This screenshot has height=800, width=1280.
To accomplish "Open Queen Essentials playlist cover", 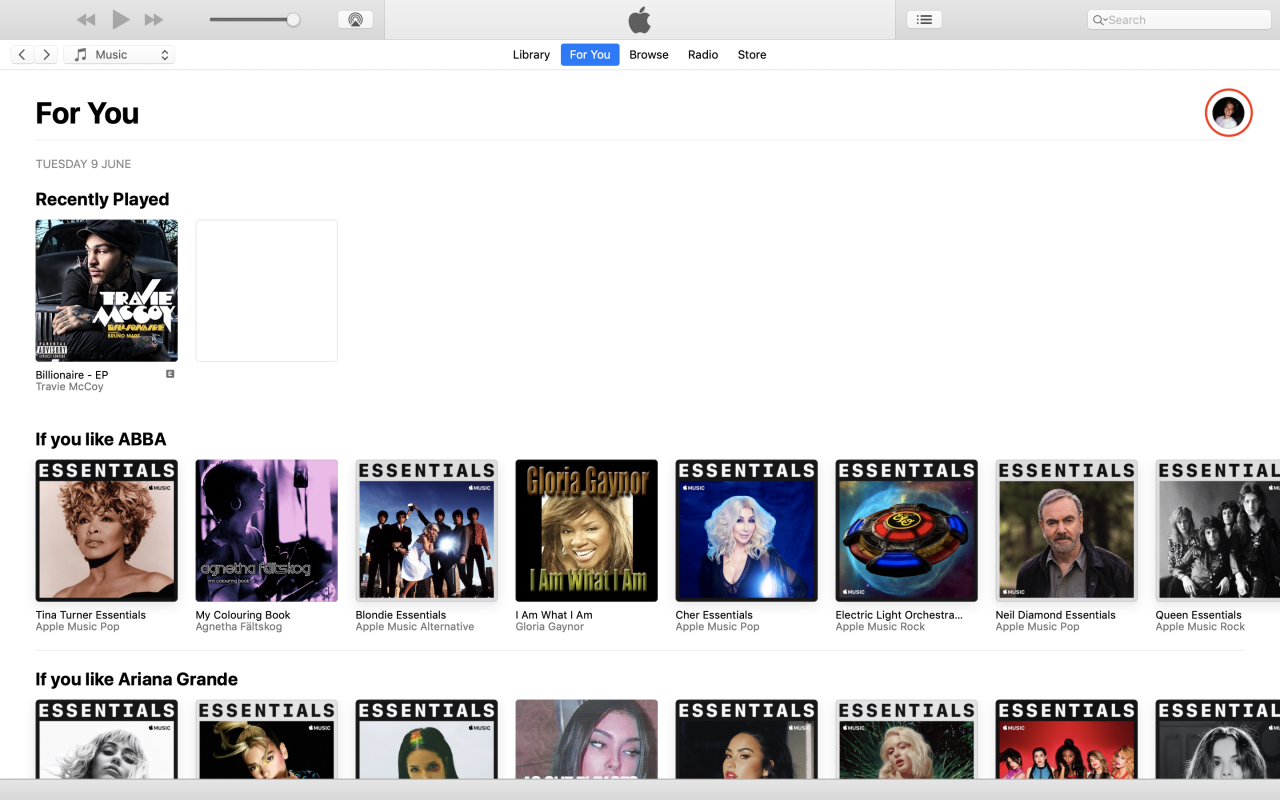I will 1218,531.
